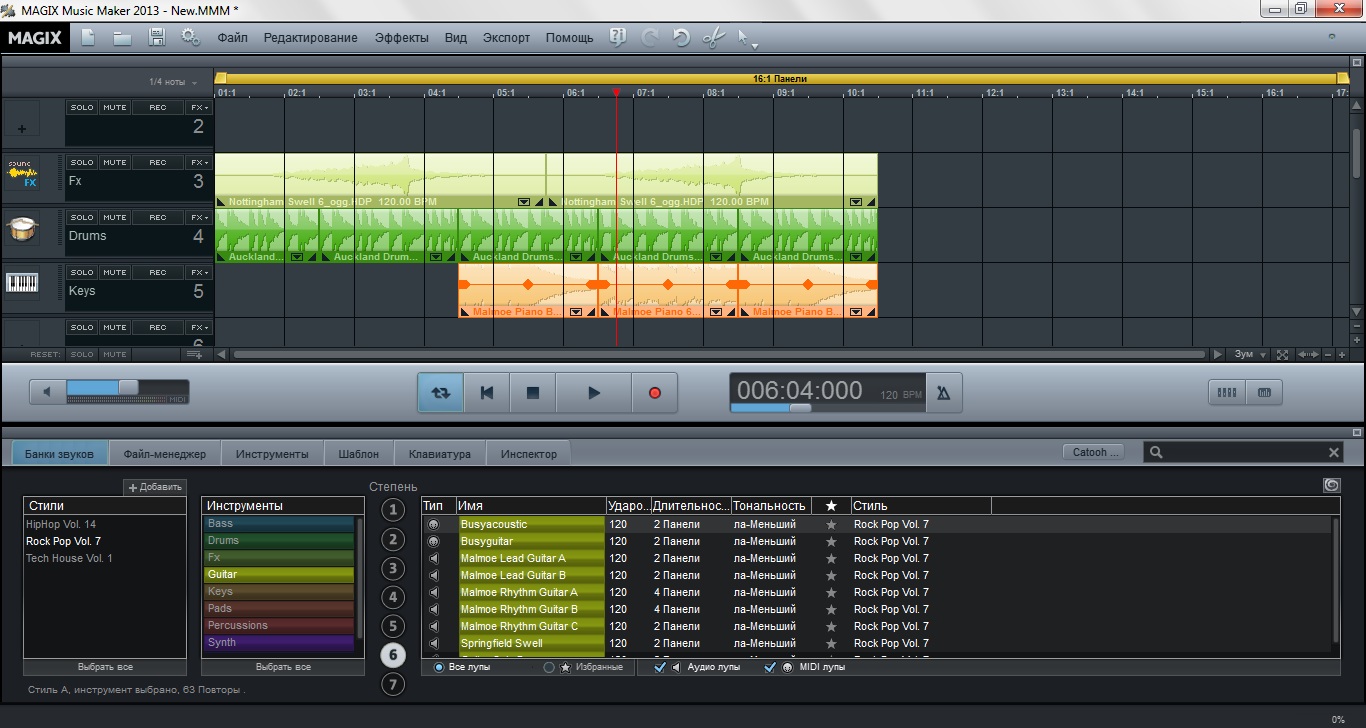1366x728 pixels.
Task: Toggle the metronome icon beside the BPM
Action: point(943,393)
